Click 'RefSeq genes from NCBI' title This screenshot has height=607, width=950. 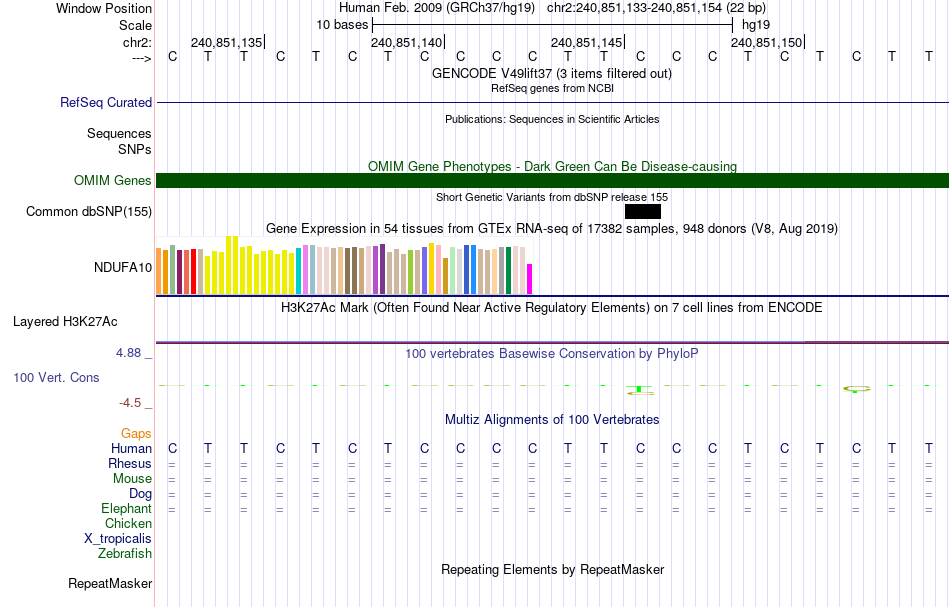[x=552, y=88]
